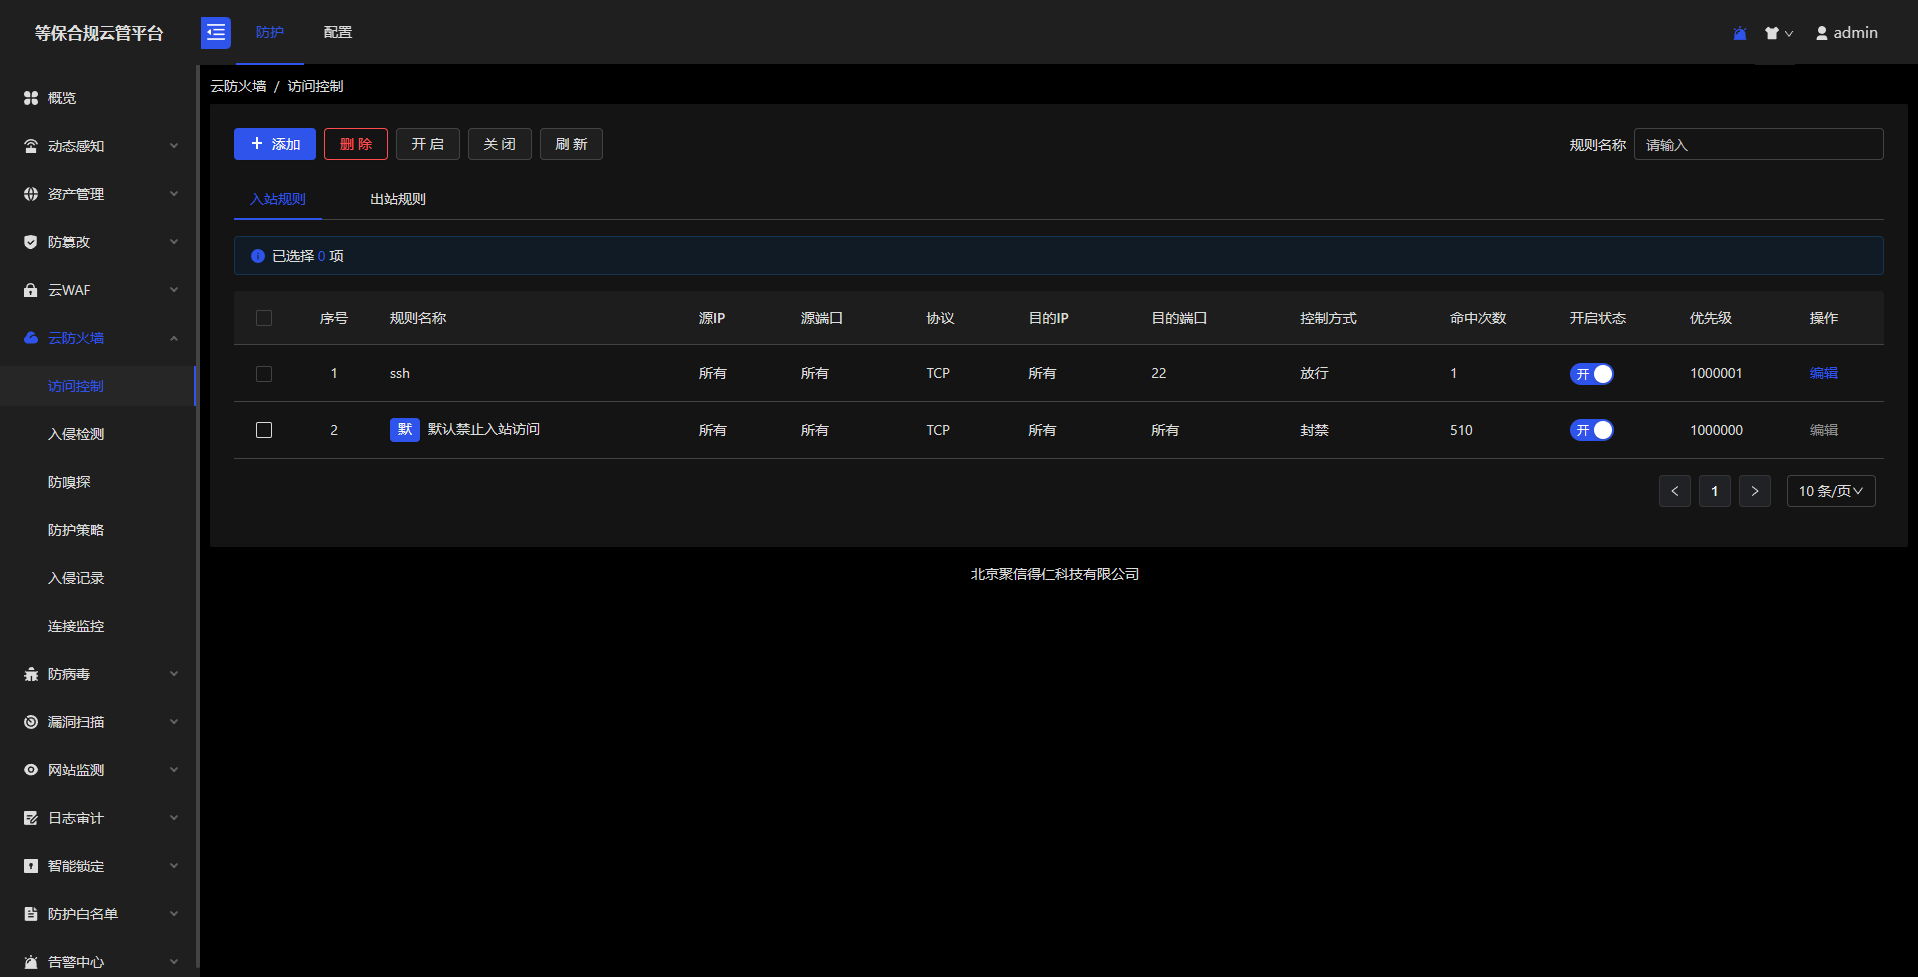Go to next page arrow

pos(1755,491)
